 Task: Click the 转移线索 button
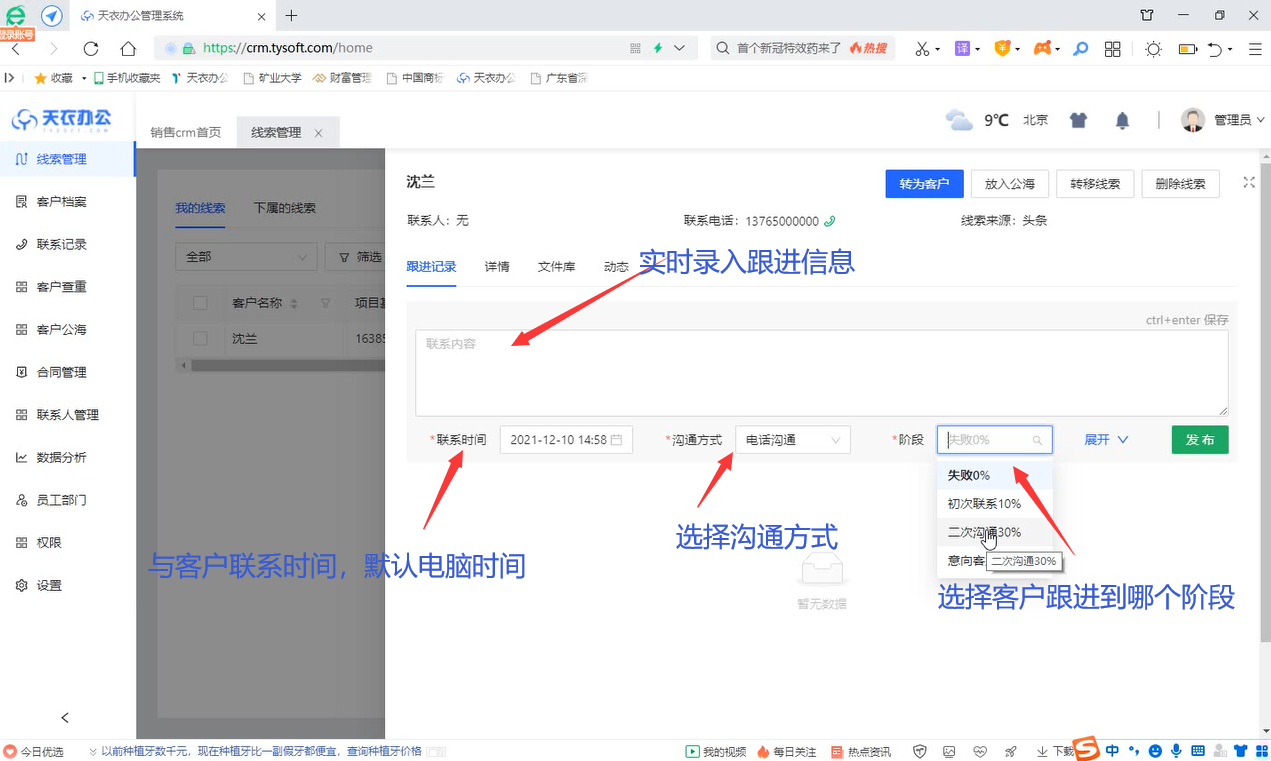pos(1095,184)
